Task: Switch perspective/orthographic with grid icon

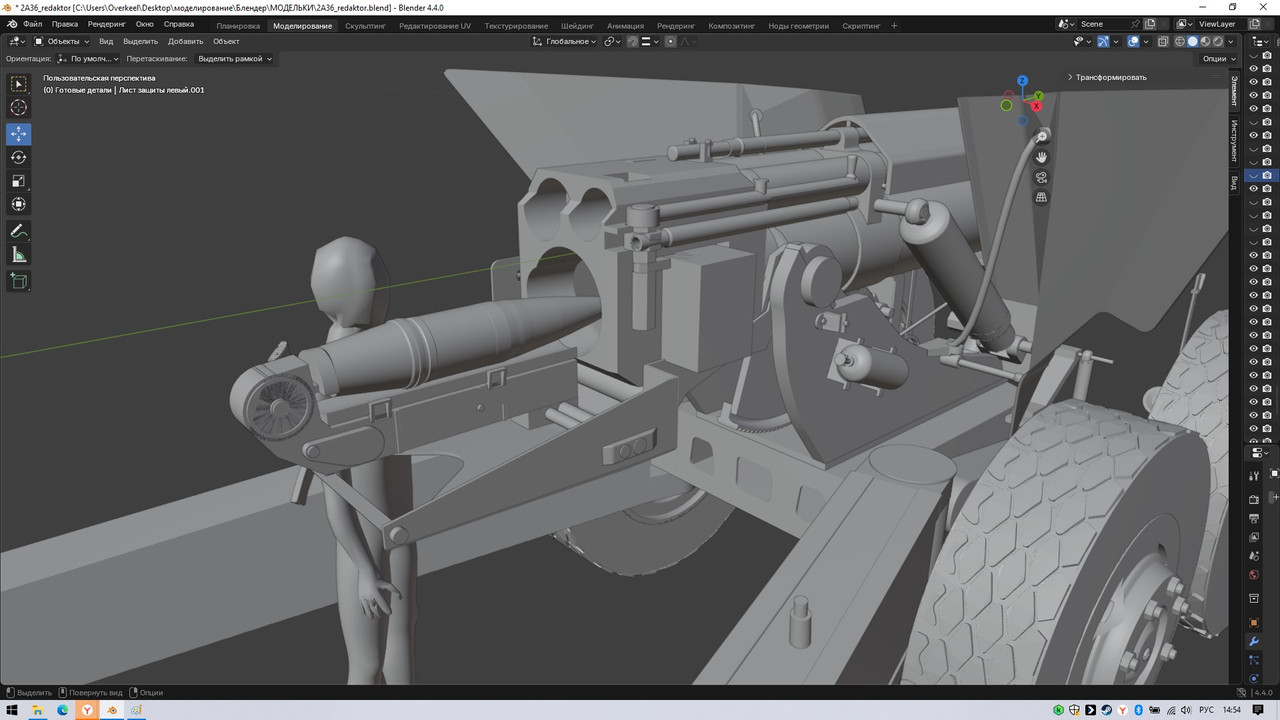Action: [1041, 197]
